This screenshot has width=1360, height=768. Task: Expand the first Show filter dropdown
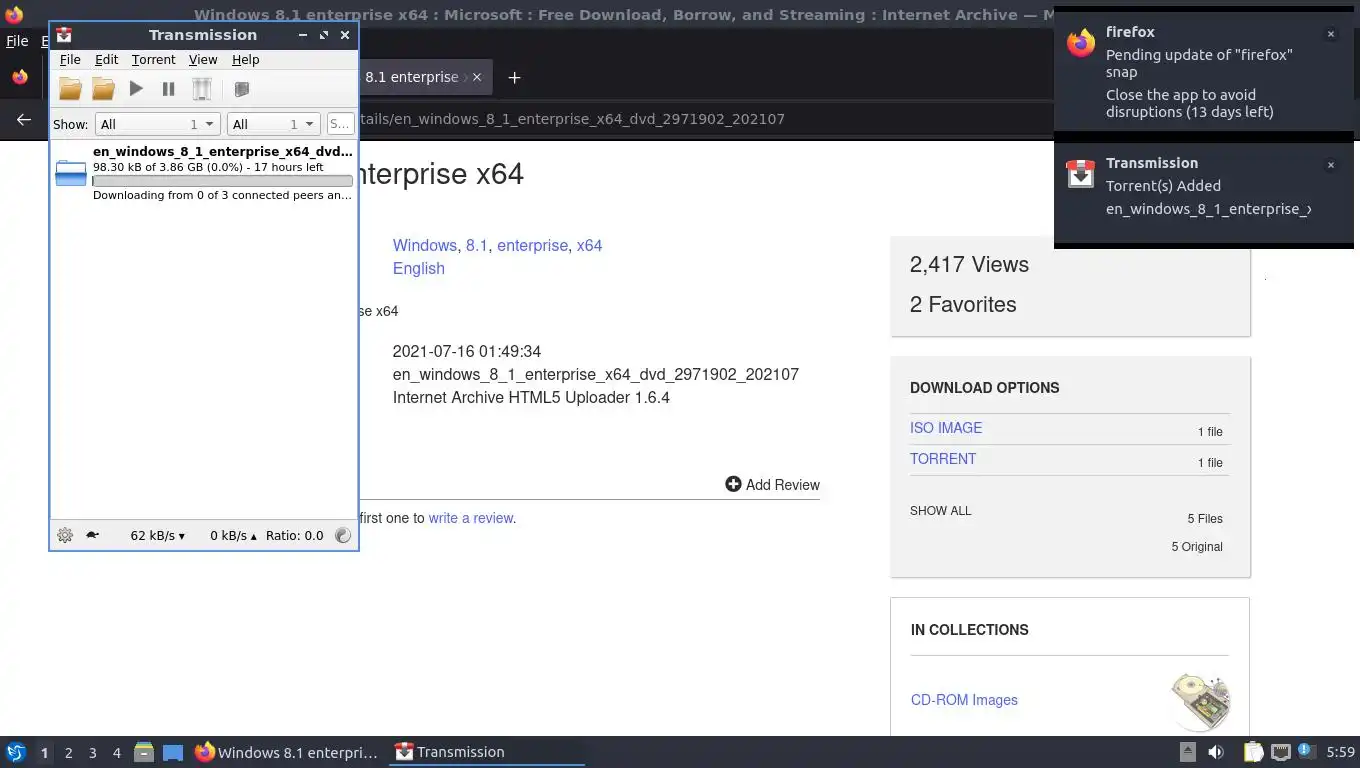coord(157,124)
